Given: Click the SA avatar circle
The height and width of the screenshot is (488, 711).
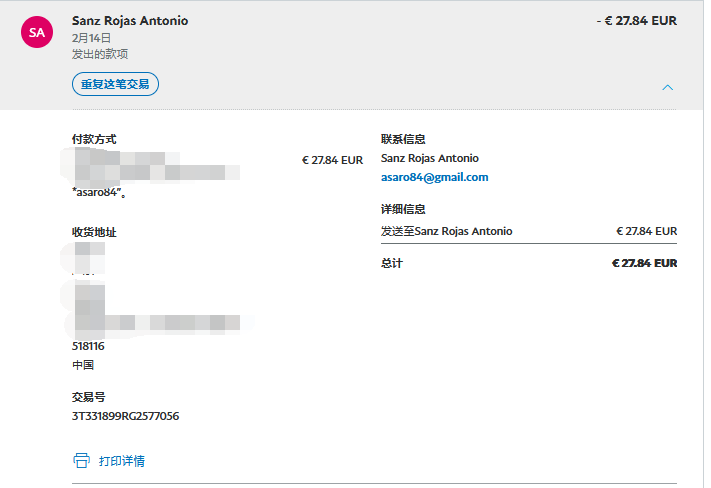Looking at the screenshot, I should [x=37, y=33].
